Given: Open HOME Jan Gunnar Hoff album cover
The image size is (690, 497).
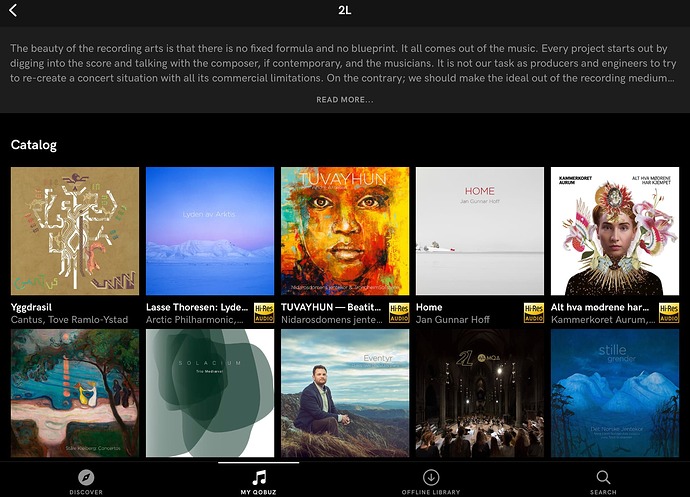Looking at the screenshot, I should pos(480,231).
